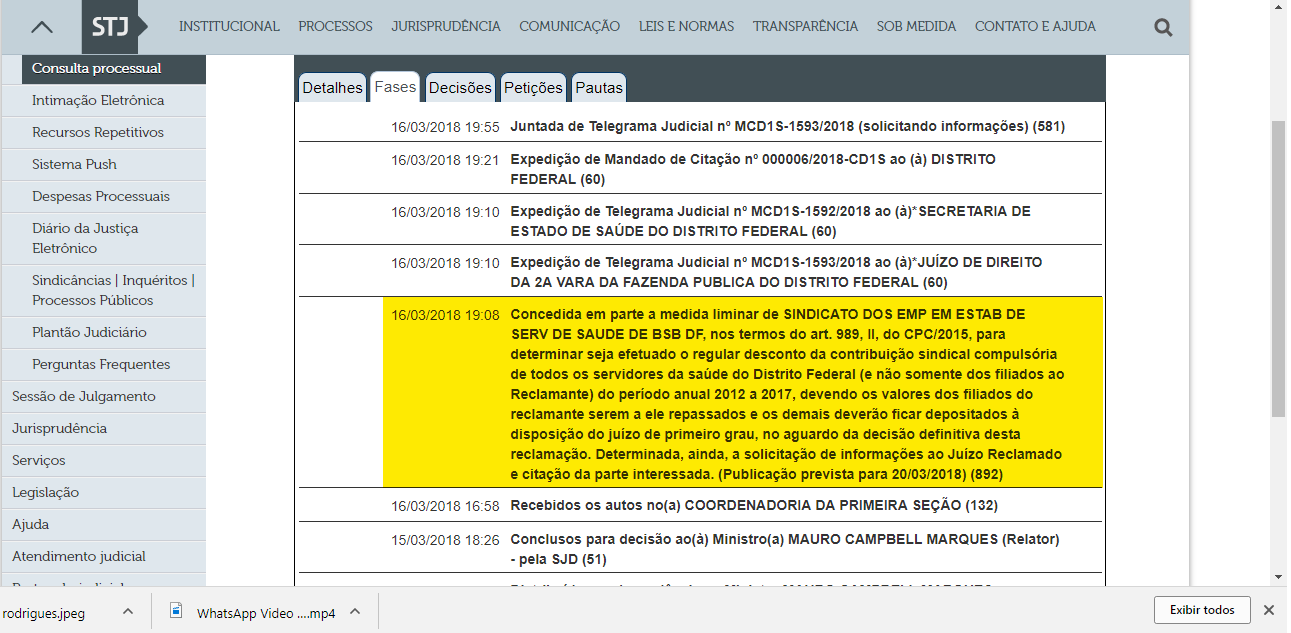Click the Exibir todos button
The width and height of the screenshot is (1291, 633).
pyautogui.click(x=1201, y=610)
